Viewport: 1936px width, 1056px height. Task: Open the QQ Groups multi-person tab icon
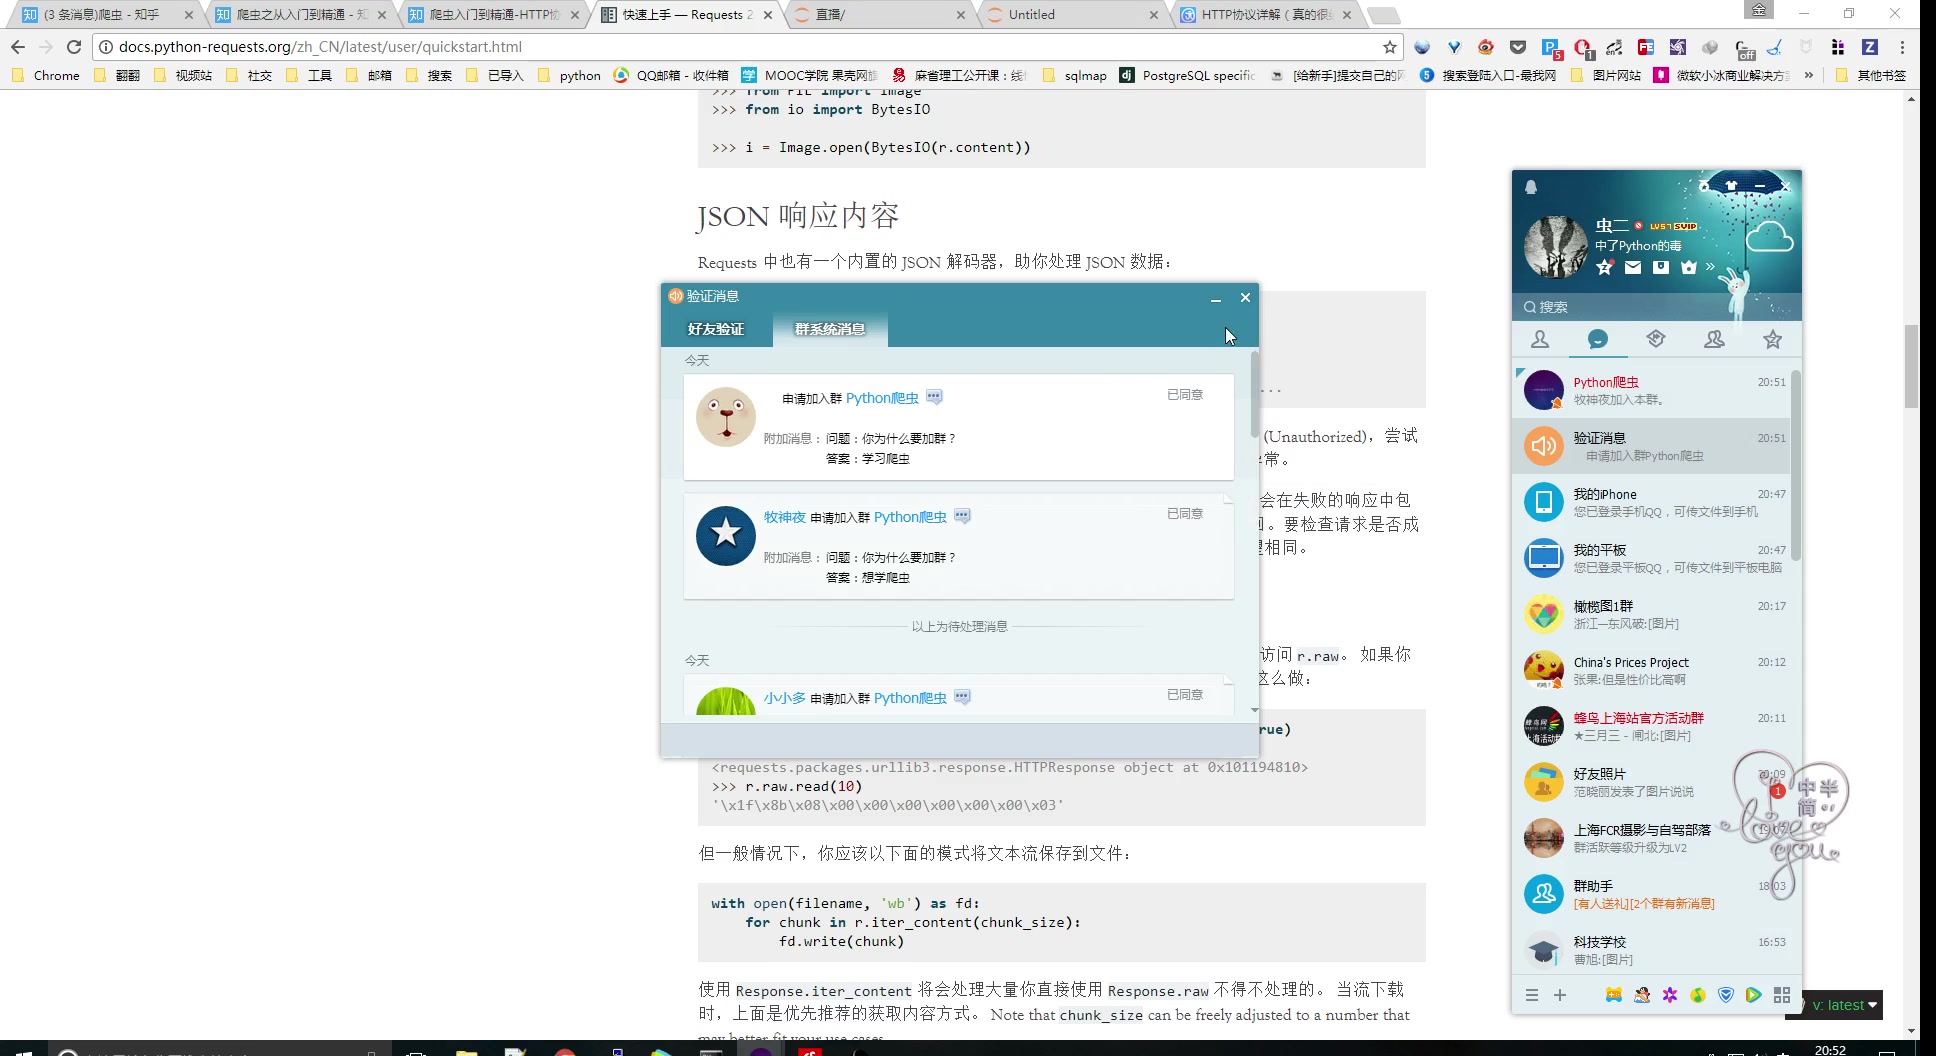(1714, 340)
